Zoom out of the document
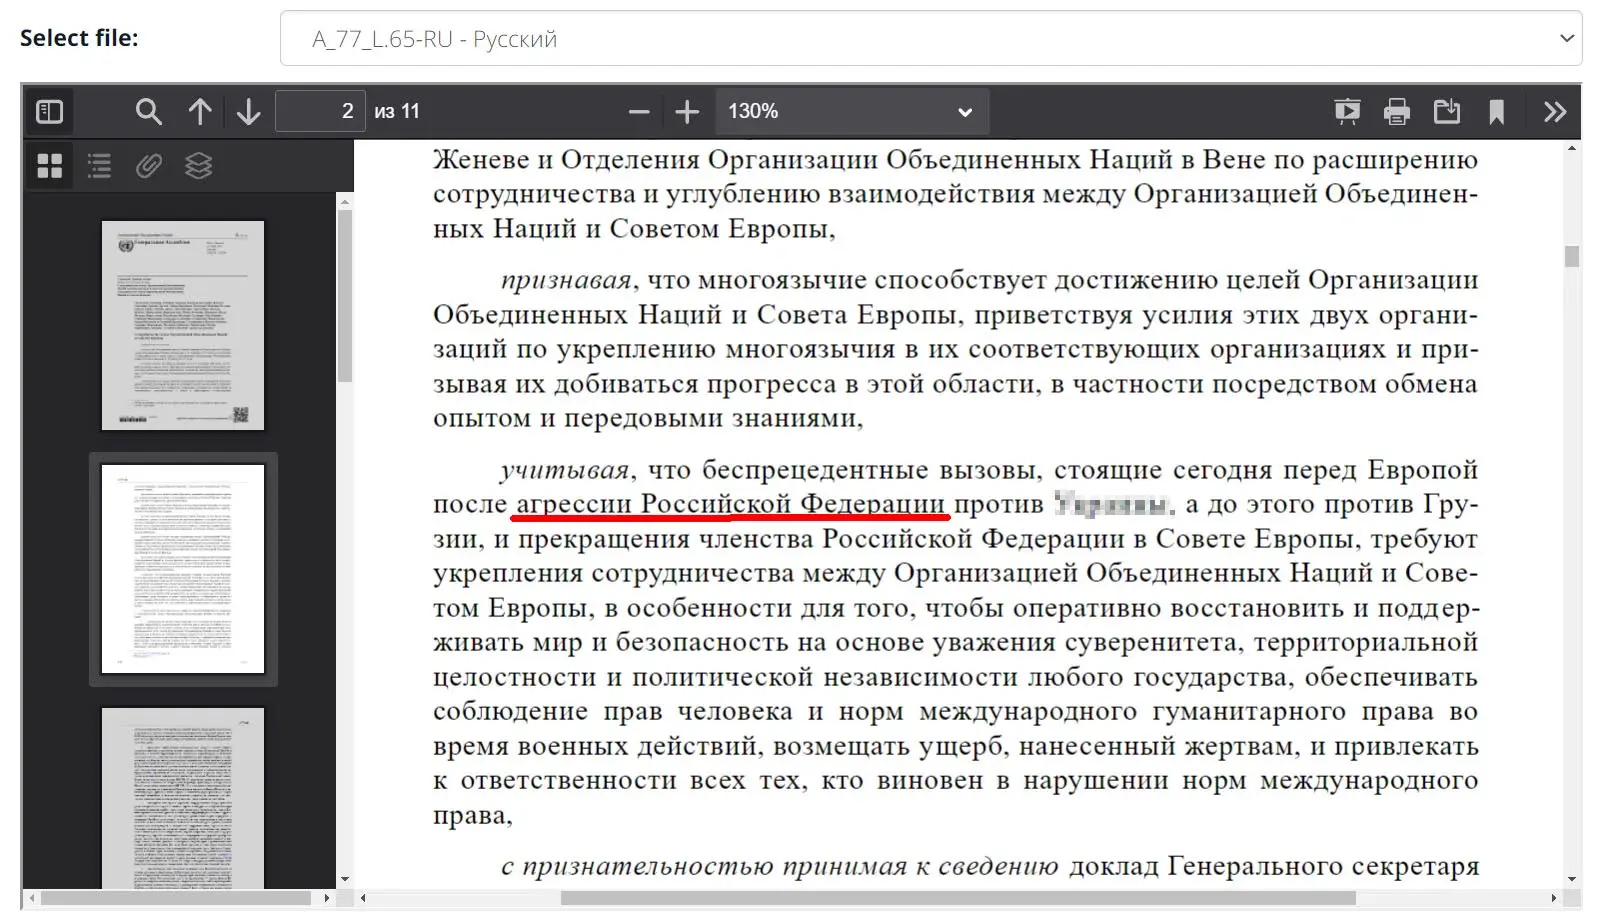This screenshot has height=917, width=1605. click(x=639, y=111)
